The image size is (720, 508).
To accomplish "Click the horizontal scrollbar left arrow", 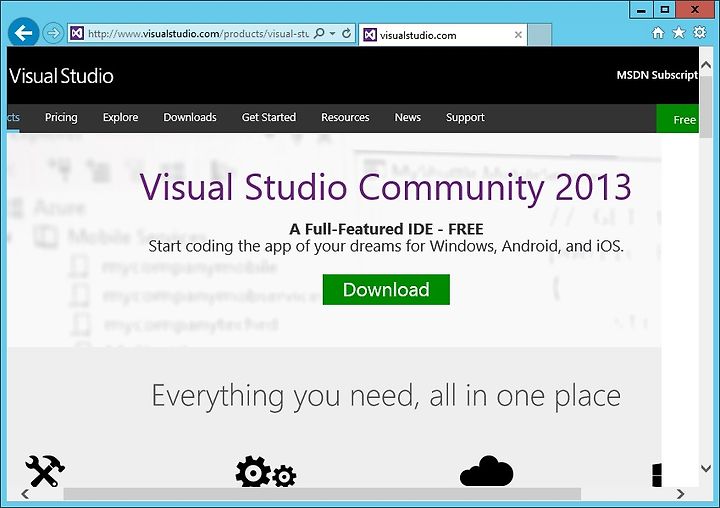I will coord(25,494).
